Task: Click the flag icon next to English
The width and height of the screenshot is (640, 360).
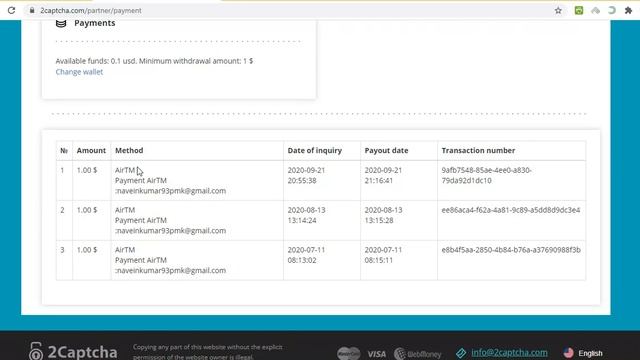Action: click(x=569, y=353)
